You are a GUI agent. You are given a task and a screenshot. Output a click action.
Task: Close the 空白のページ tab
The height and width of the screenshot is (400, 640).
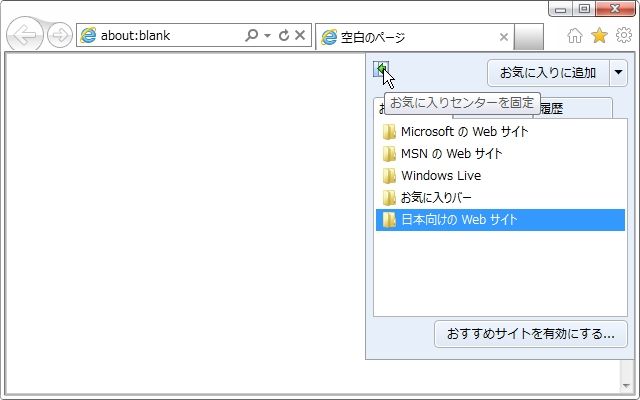(504, 37)
